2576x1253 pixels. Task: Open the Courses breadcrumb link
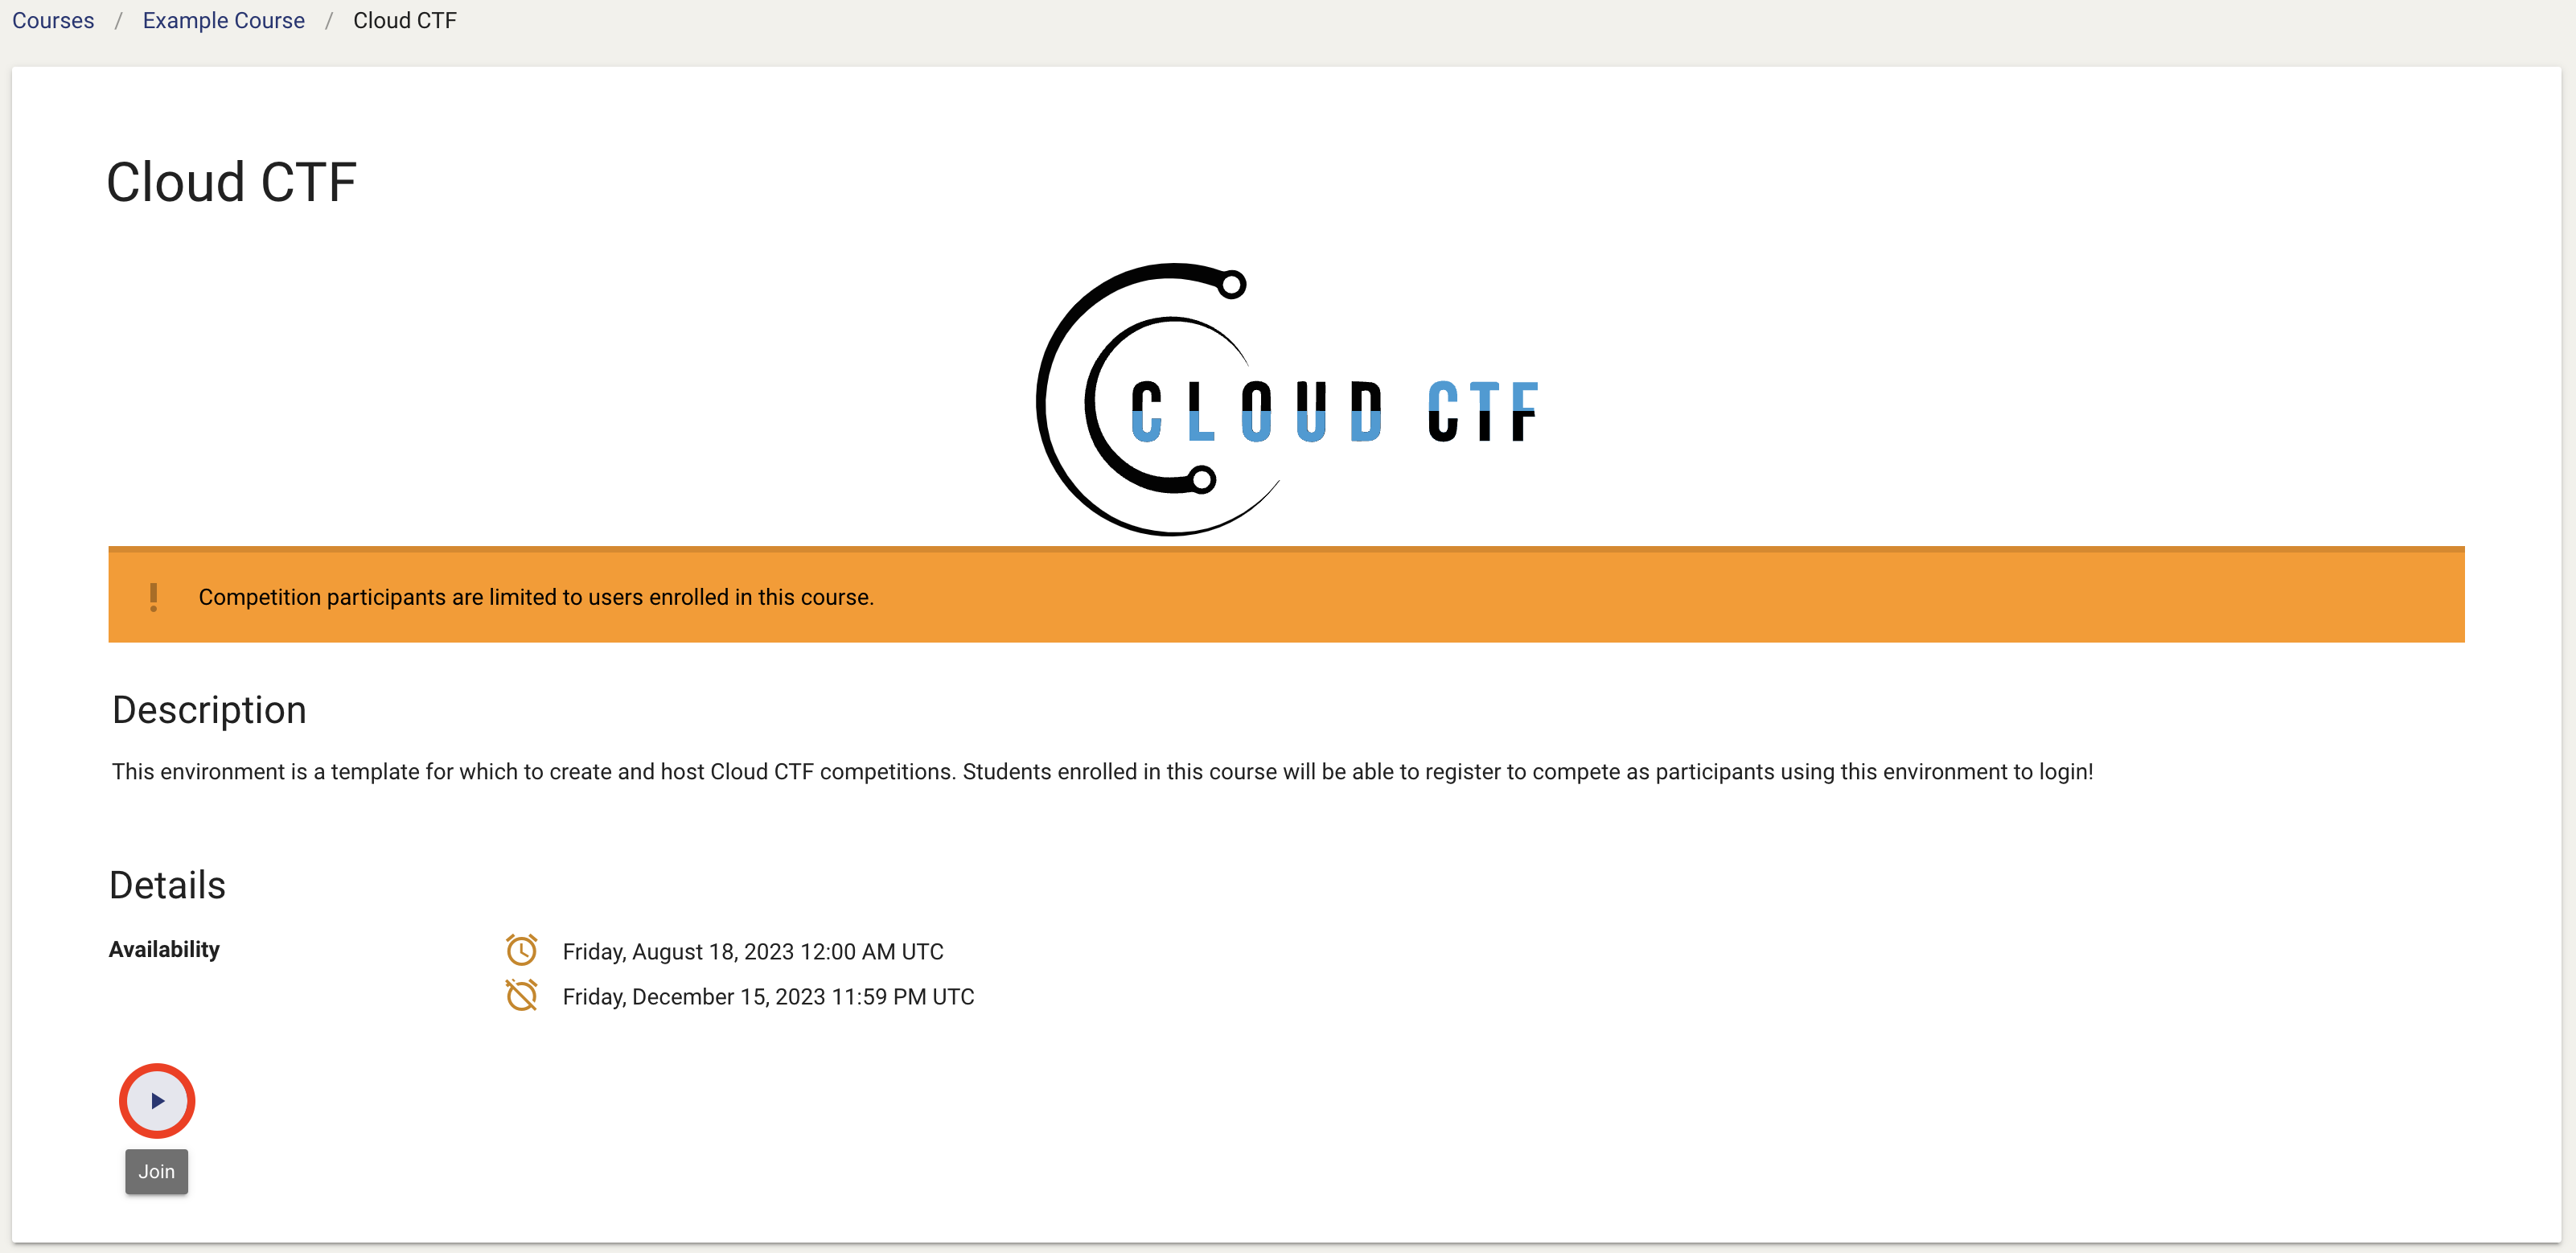(54, 20)
